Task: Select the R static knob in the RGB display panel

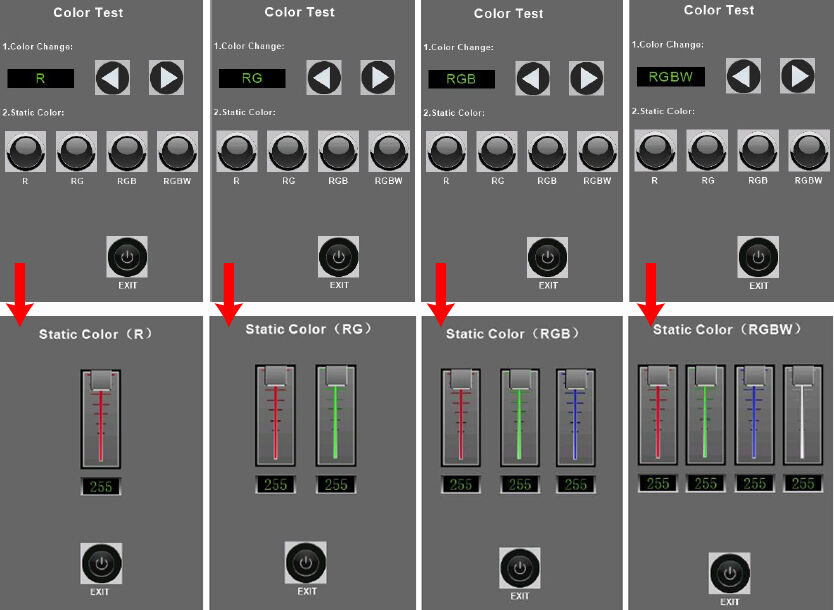Action: [446, 152]
